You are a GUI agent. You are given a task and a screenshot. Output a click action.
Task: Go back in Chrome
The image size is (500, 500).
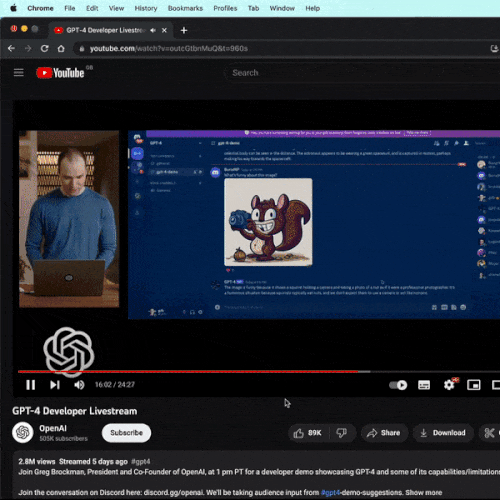[x=11, y=49]
